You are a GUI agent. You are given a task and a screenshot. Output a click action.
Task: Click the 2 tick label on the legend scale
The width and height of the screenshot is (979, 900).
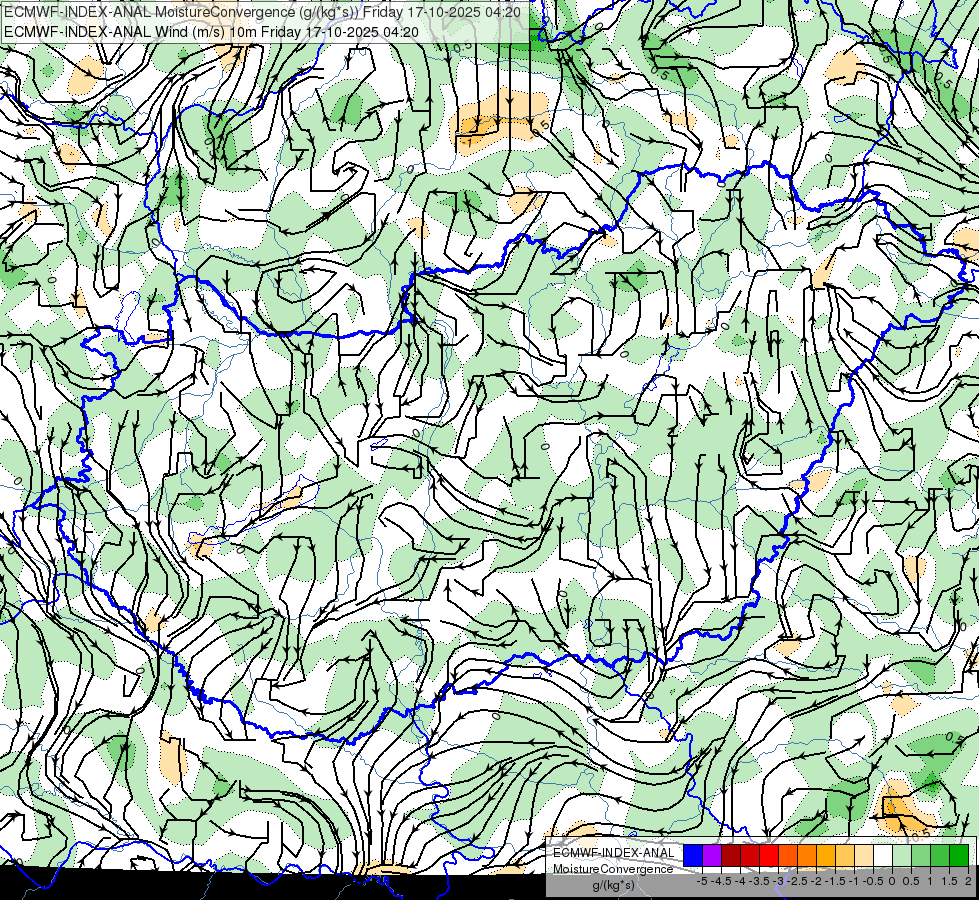[x=968, y=881]
